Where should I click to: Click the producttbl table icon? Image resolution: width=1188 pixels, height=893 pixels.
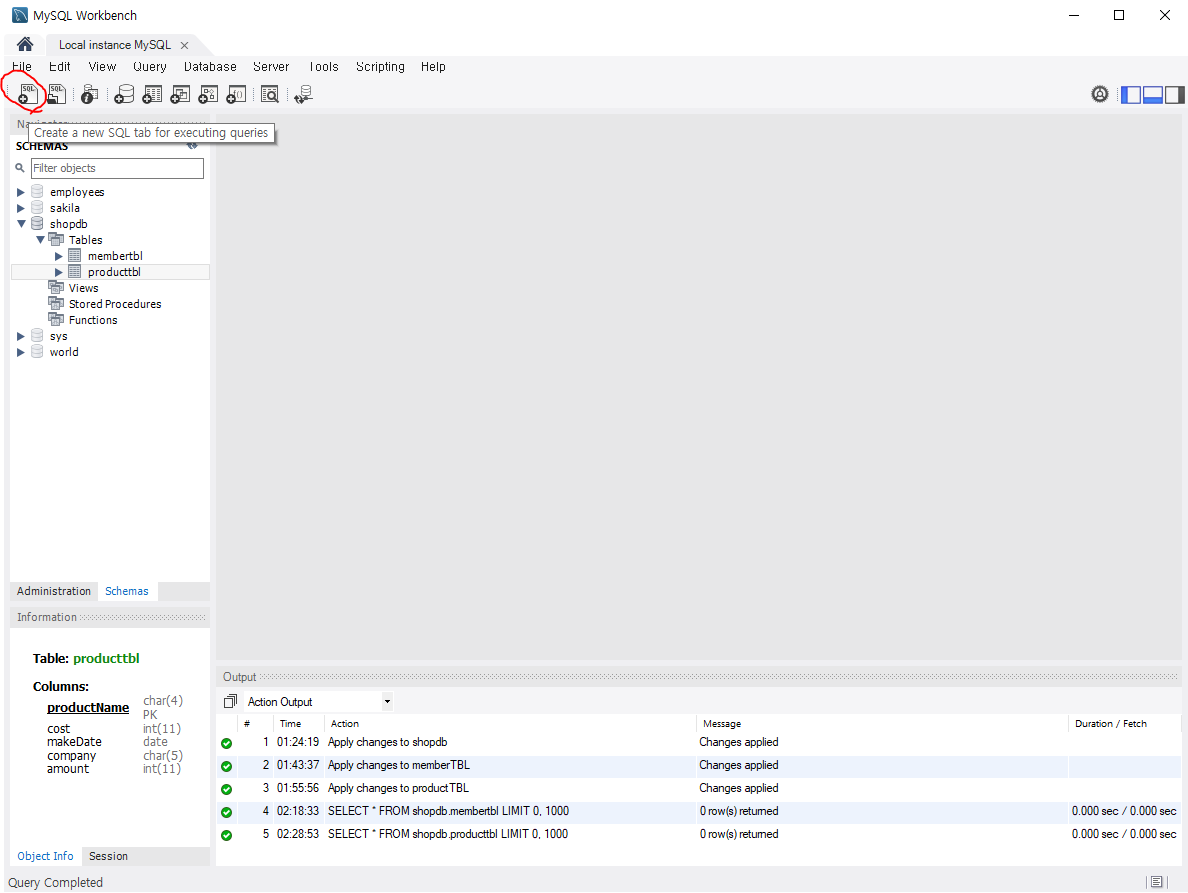pos(74,271)
